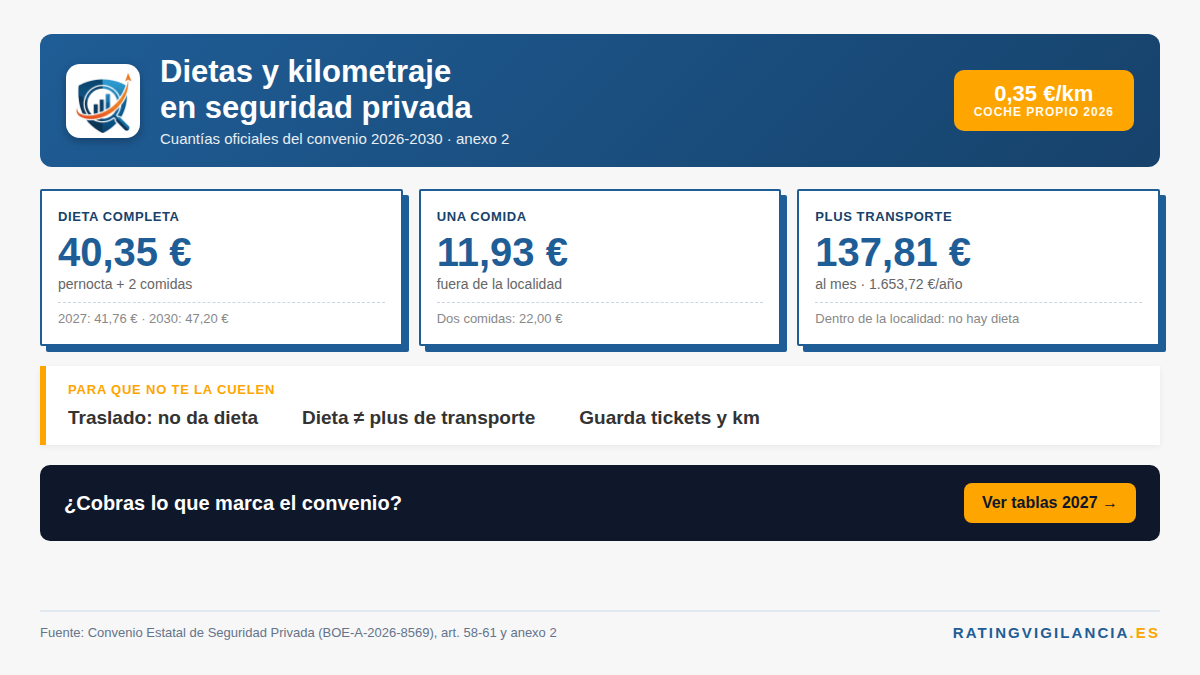Click the Ver tablas 2027 button

1050,503
